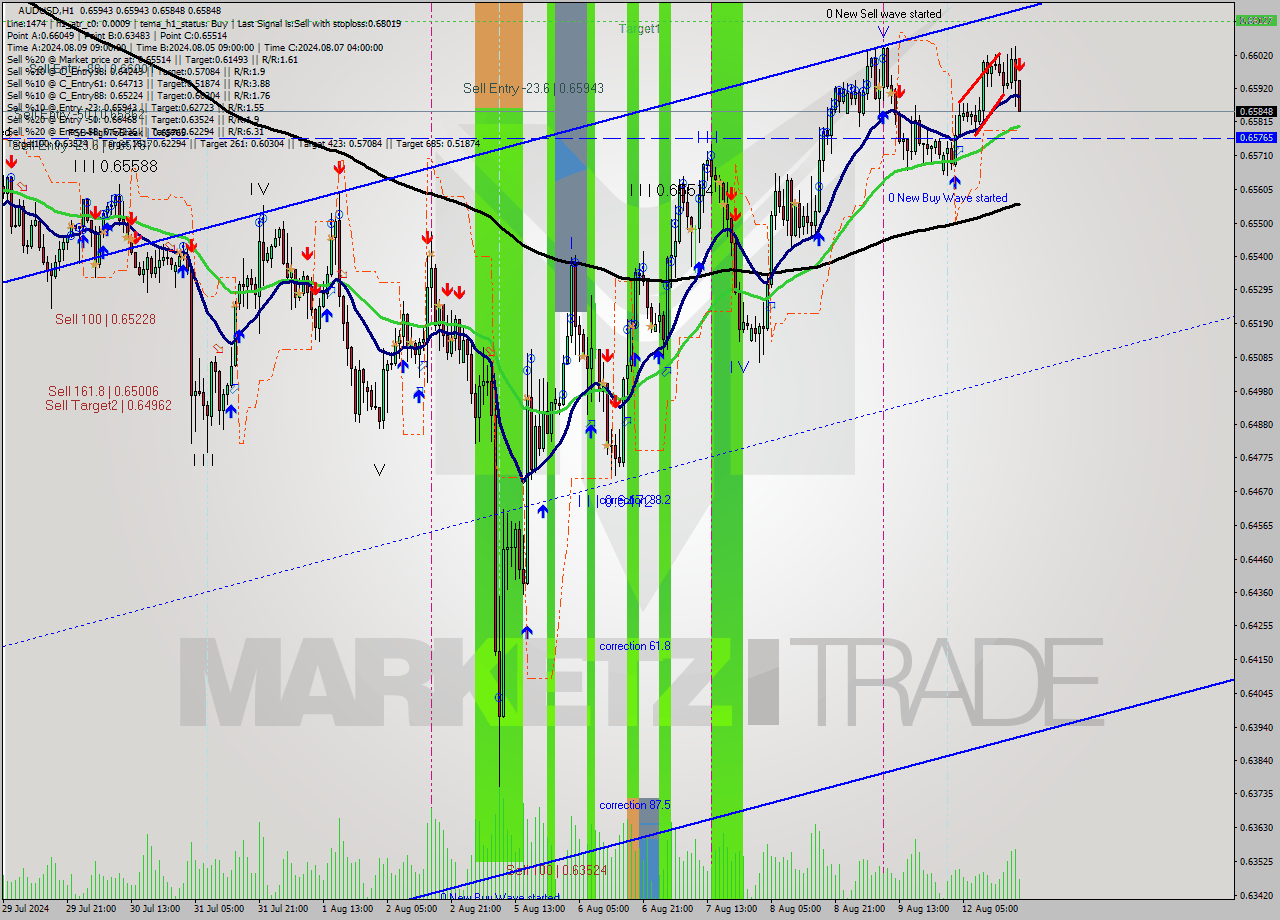The width and height of the screenshot is (1280, 920).
Task: Click the '29 Jul 2024' date label
Action: 26,909
